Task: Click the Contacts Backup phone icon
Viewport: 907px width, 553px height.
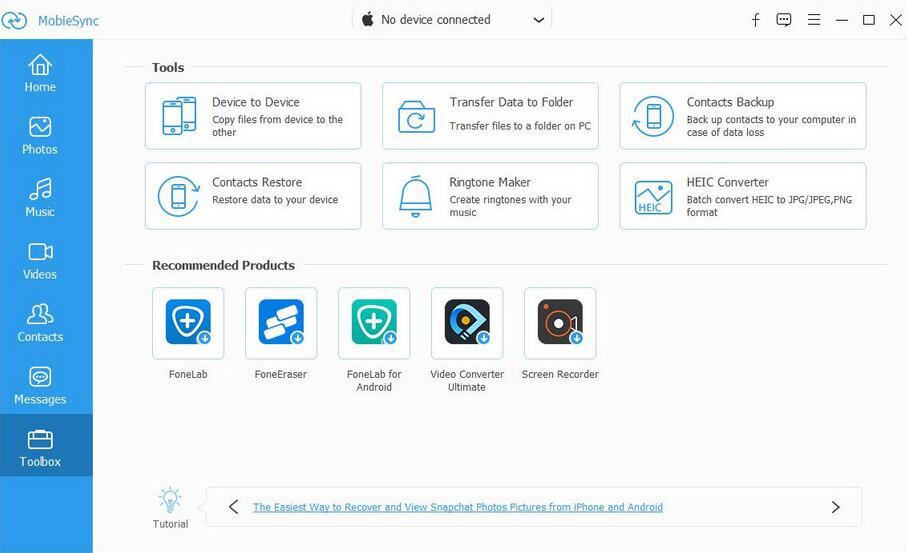Action: click(x=653, y=116)
